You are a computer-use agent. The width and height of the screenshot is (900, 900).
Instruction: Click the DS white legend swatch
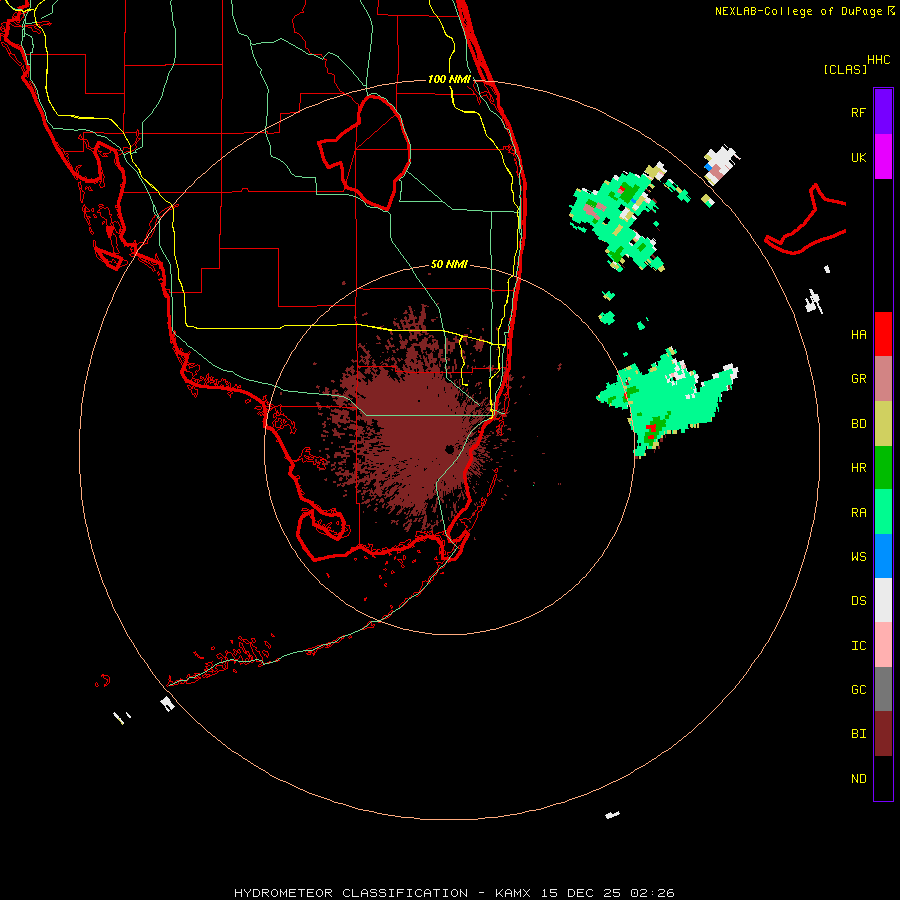click(883, 600)
